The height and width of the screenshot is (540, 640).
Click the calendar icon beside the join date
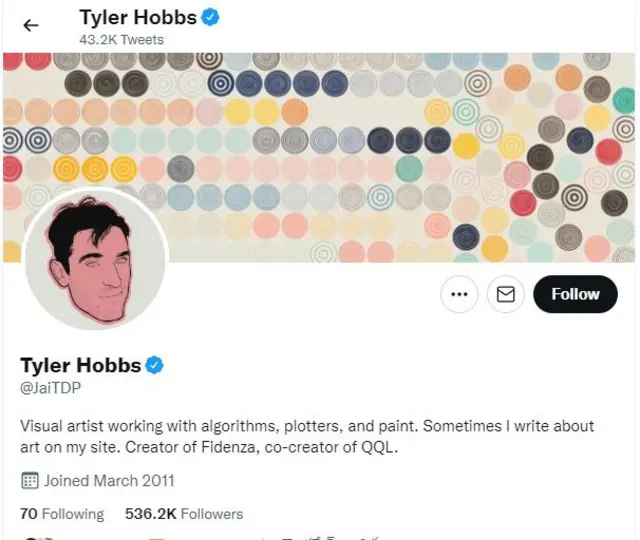tap(30, 481)
